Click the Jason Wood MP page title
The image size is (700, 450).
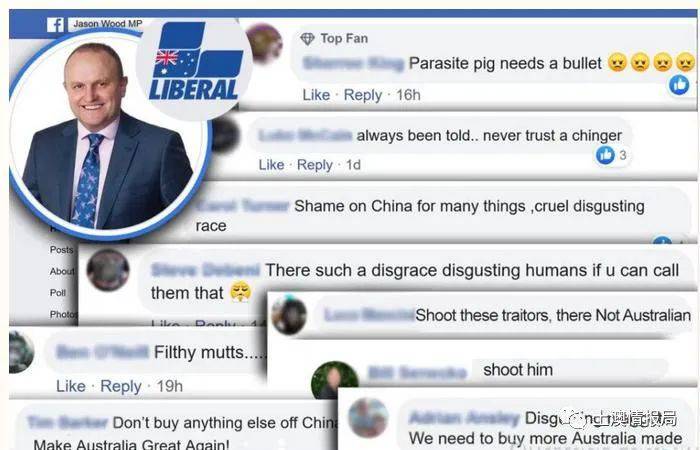click(108, 24)
